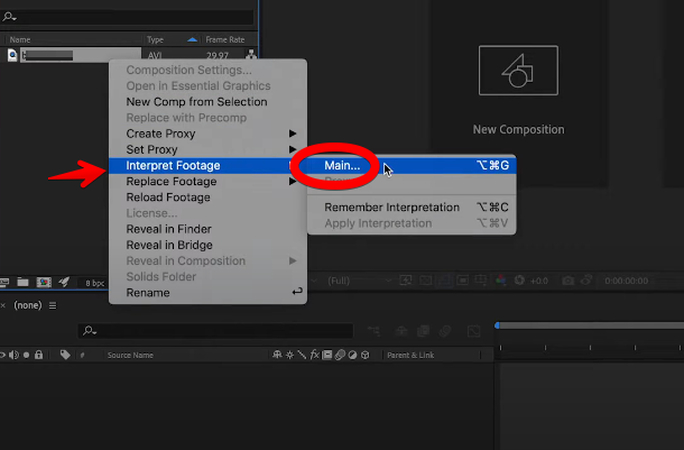Click the Region of Interest icon
Screen dimensions: 684x450
tap(462, 280)
